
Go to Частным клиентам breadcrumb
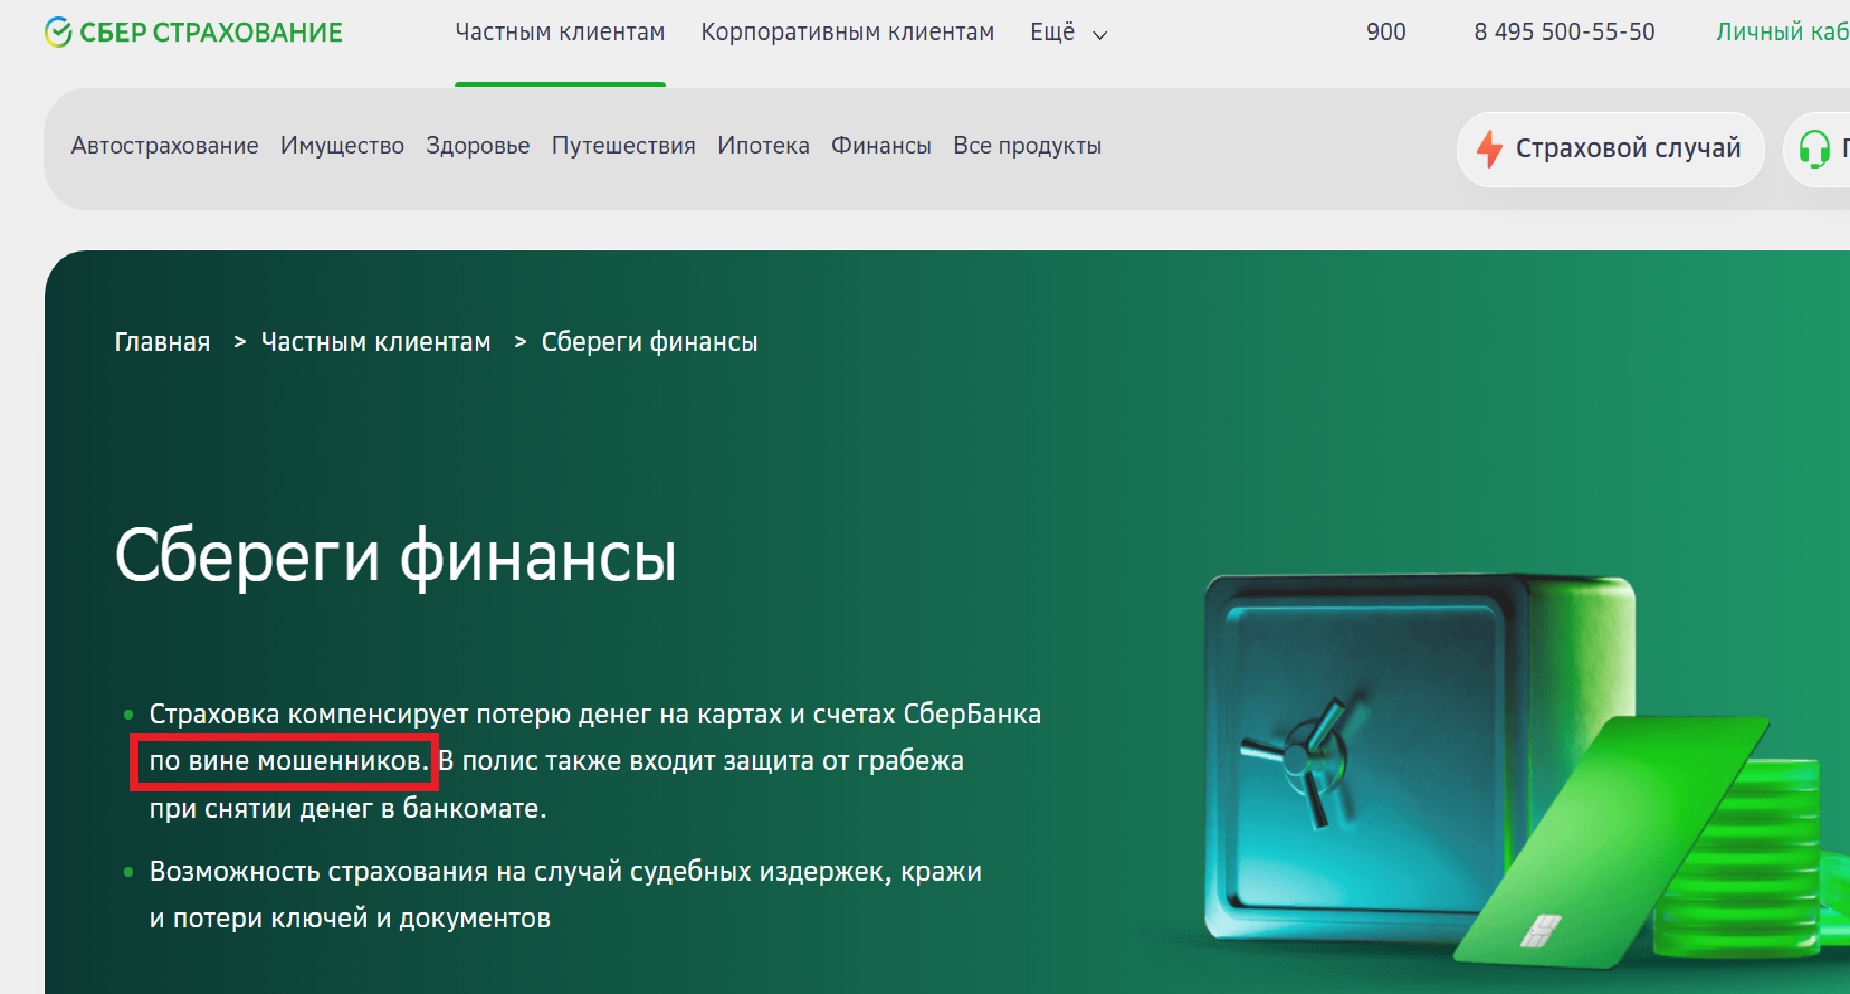click(376, 342)
